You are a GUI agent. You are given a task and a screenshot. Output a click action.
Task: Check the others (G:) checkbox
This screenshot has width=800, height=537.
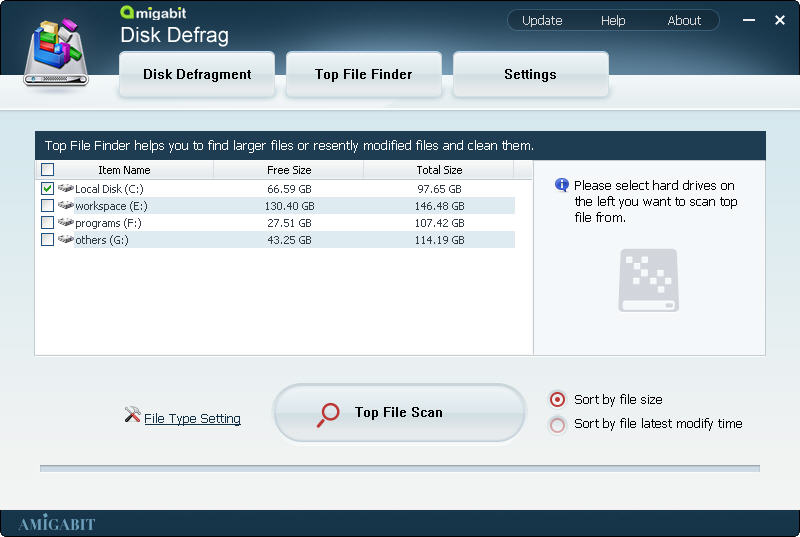pos(47,239)
